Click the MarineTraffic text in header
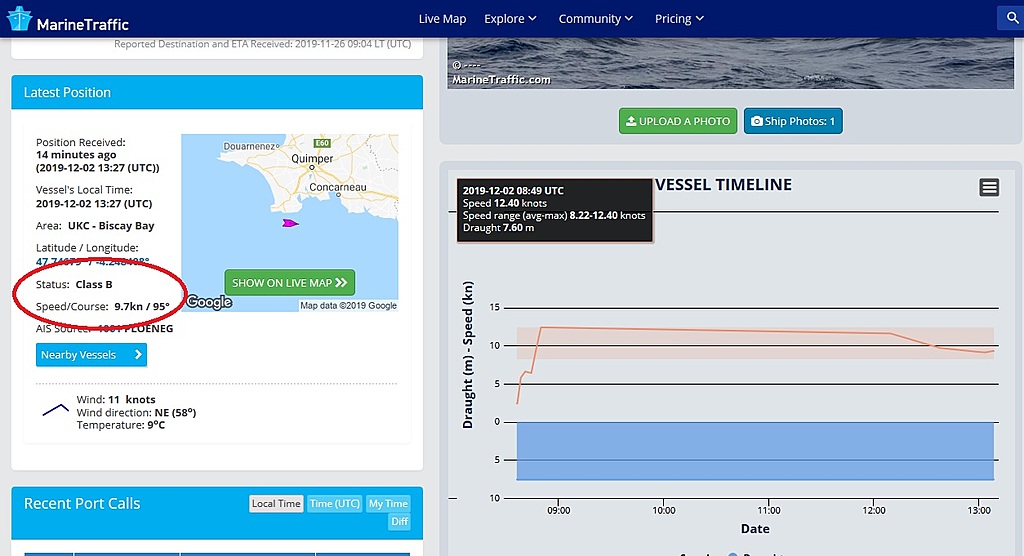This screenshot has height=556, width=1024. pos(82,25)
